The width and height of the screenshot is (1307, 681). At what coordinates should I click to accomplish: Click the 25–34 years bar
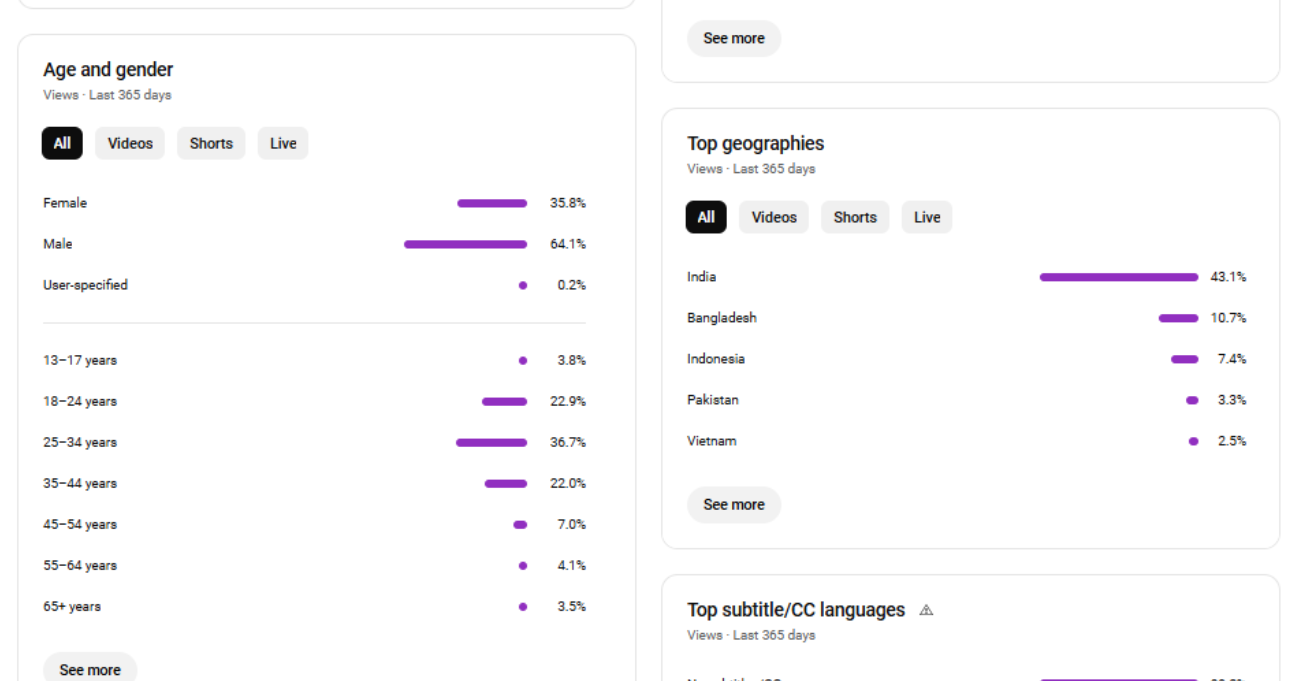491,442
